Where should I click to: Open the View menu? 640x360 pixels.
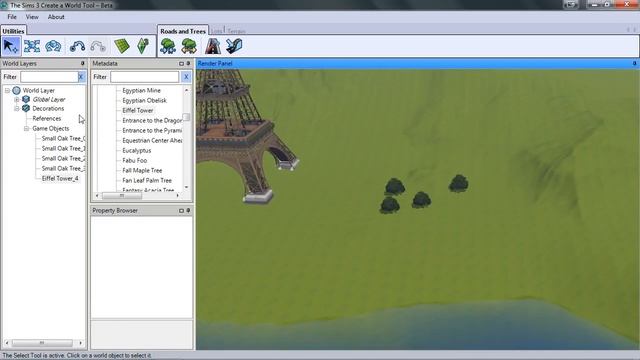(x=32, y=17)
